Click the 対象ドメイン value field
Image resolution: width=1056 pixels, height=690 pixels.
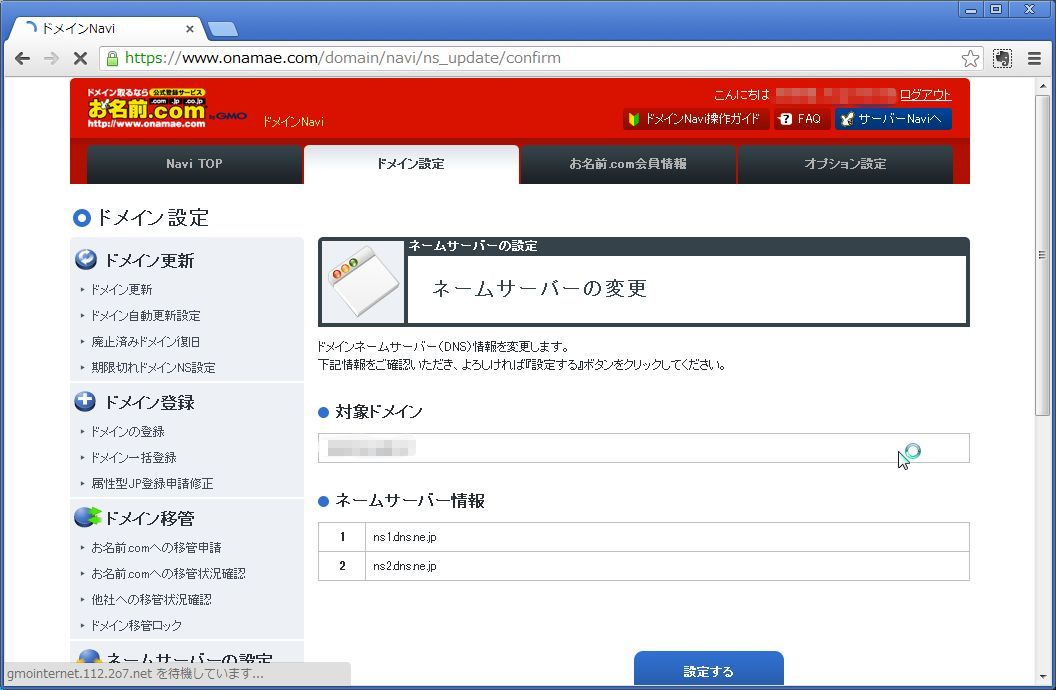click(x=643, y=448)
